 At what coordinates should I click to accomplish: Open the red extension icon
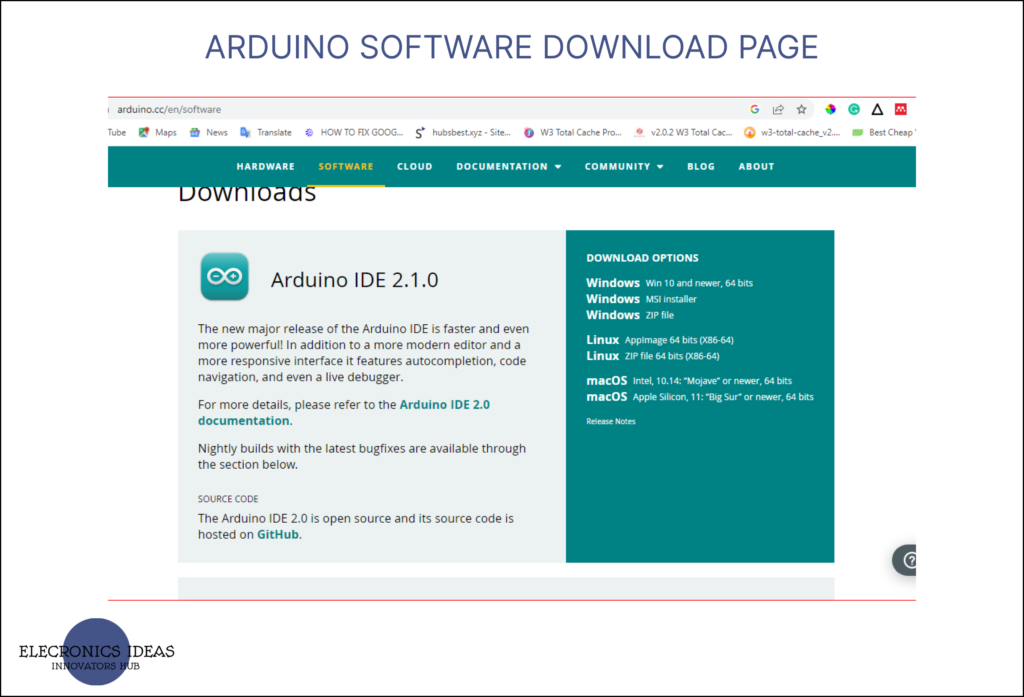click(901, 109)
